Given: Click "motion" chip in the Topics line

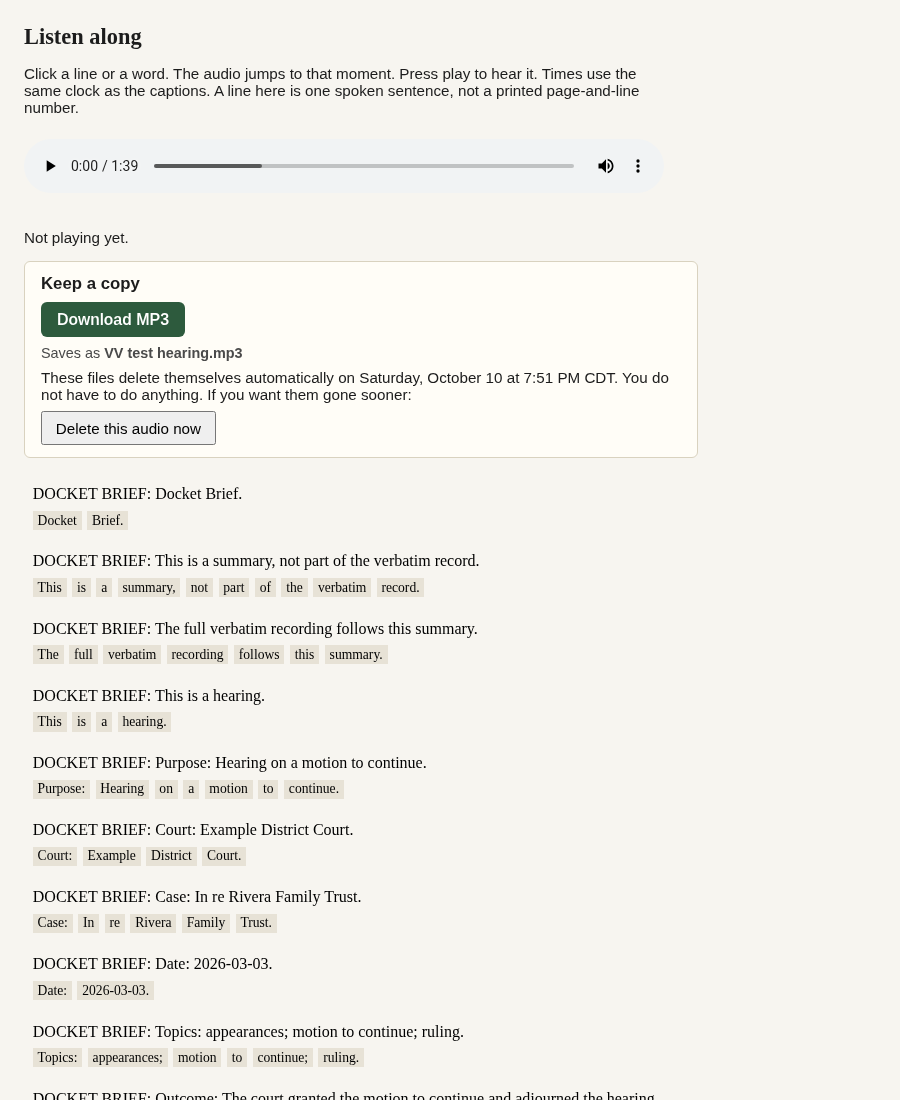Looking at the screenshot, I should (197, 1058).
